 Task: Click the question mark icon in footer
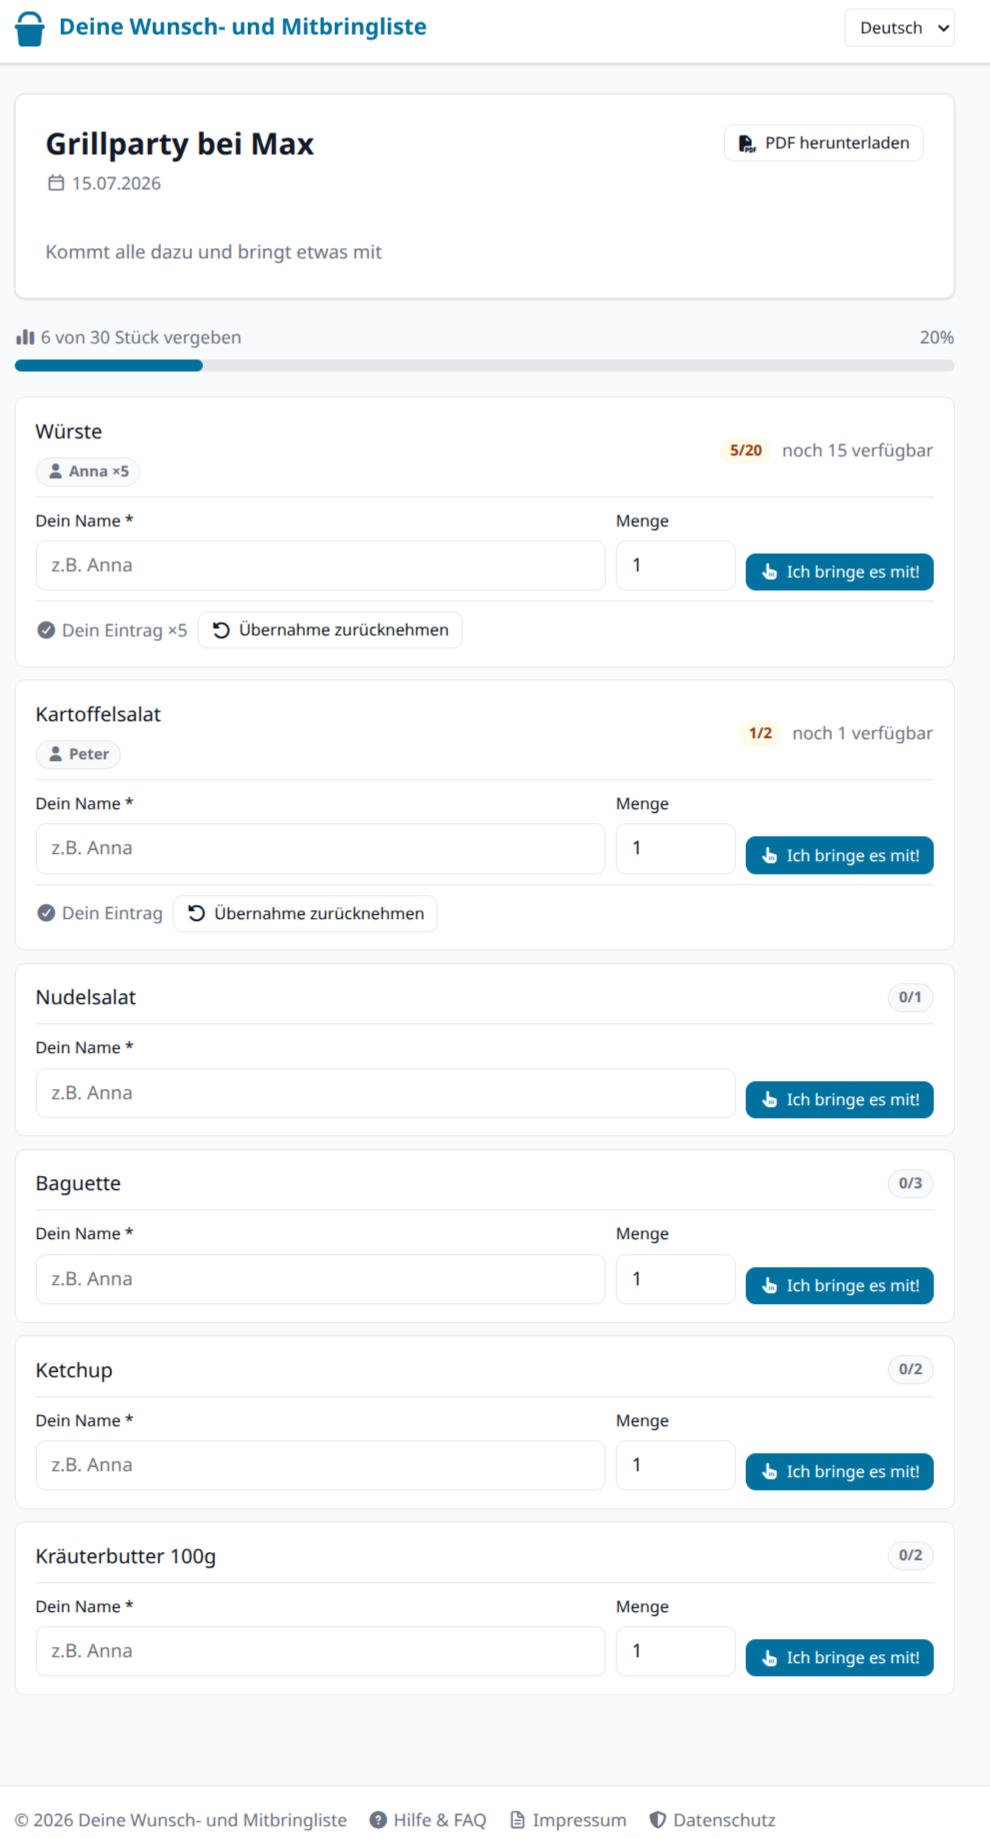point(378,1819)
